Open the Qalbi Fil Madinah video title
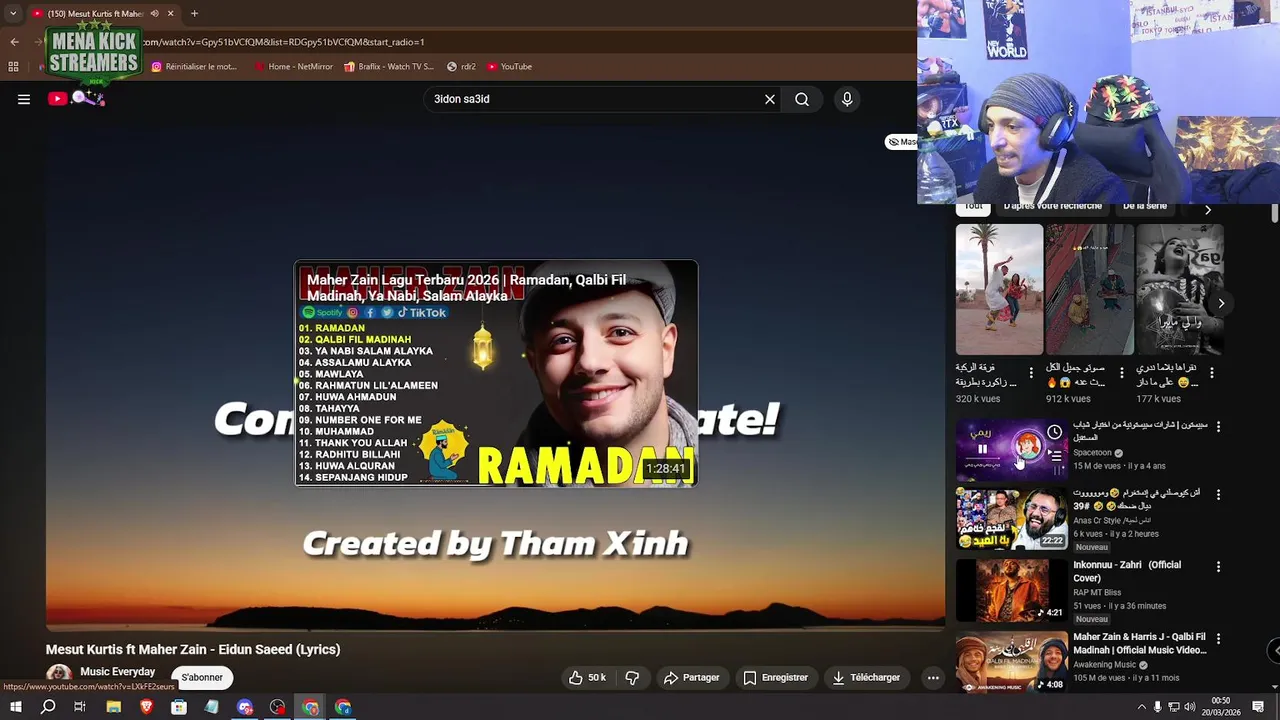The width and height of the screenshot is (1280, 720). coord(1140,643)
